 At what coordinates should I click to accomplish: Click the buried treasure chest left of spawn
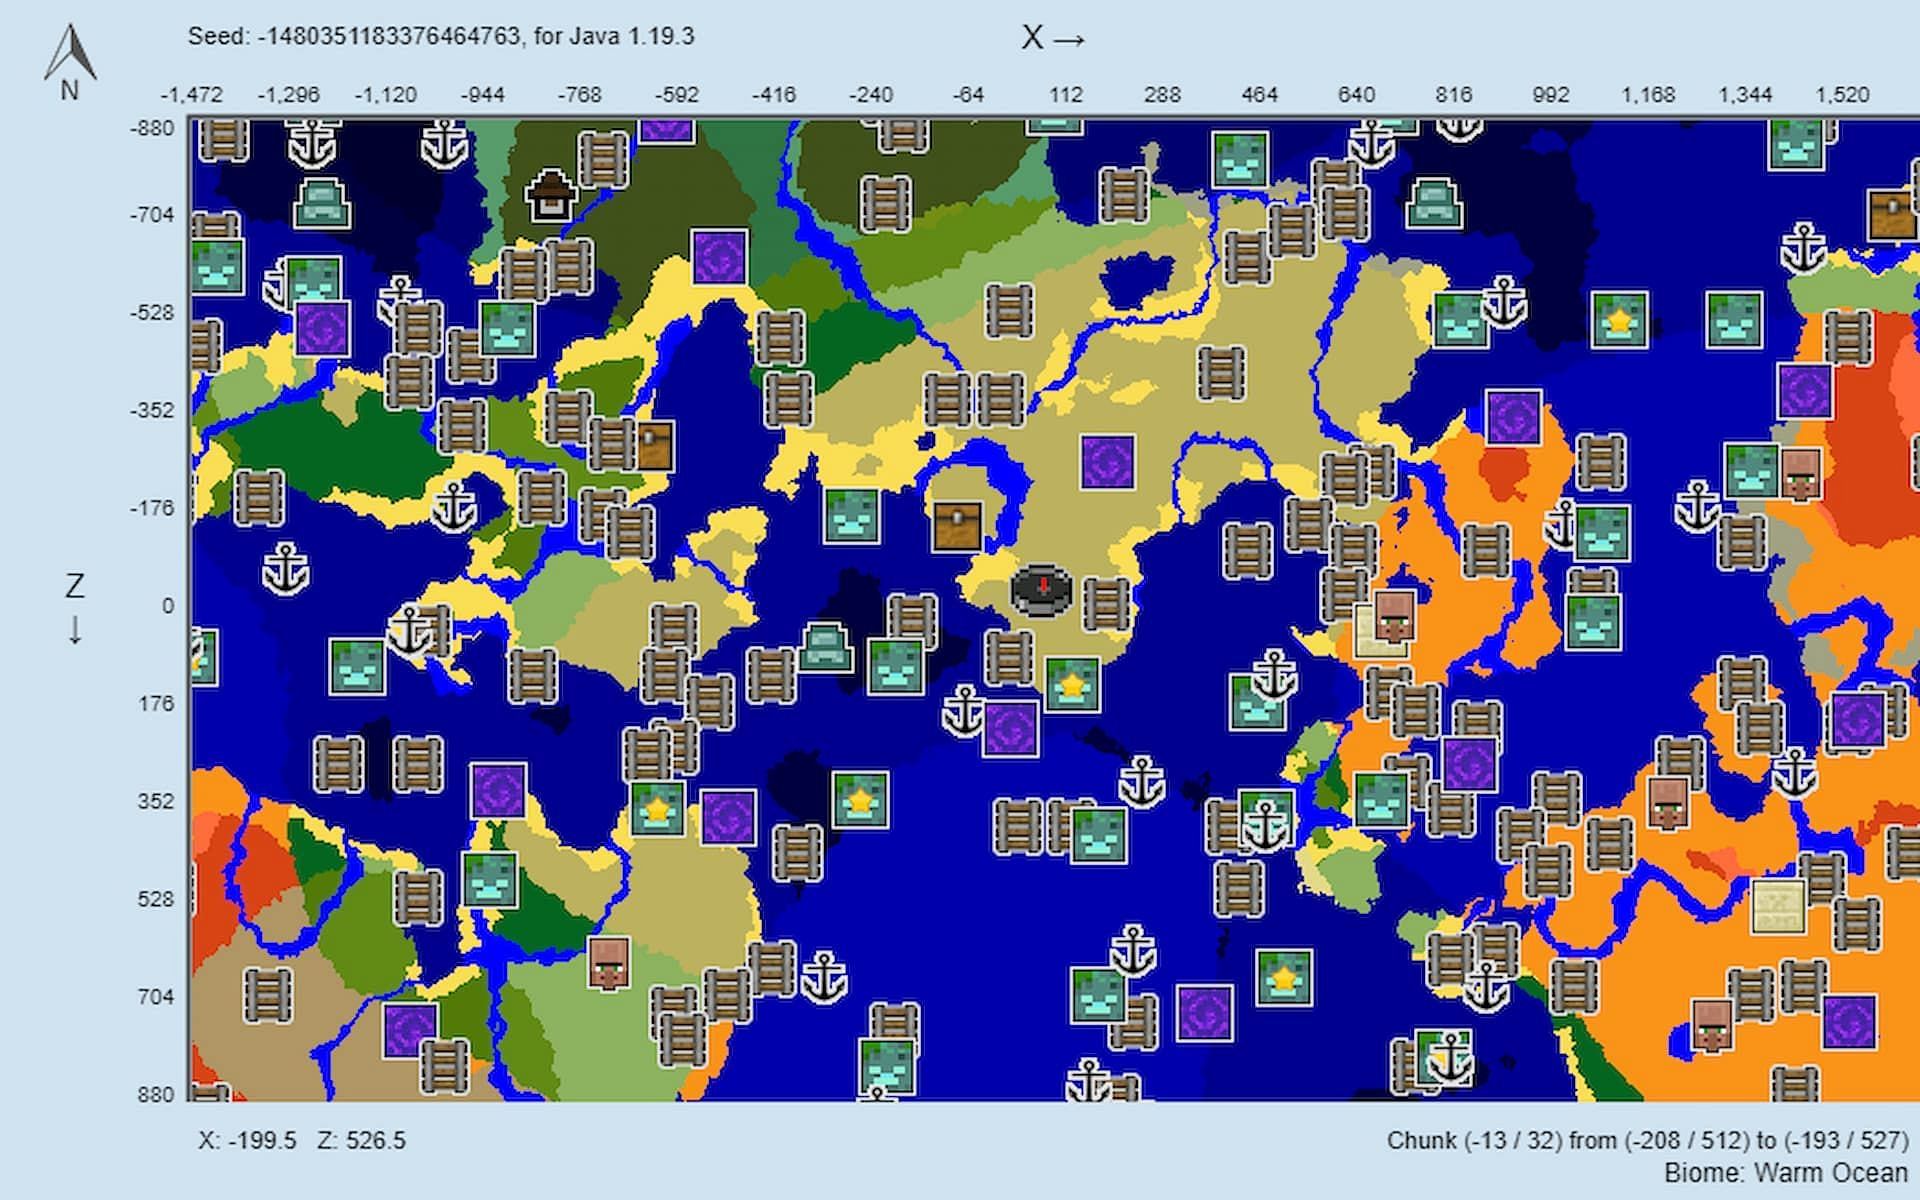pos(957,526)
